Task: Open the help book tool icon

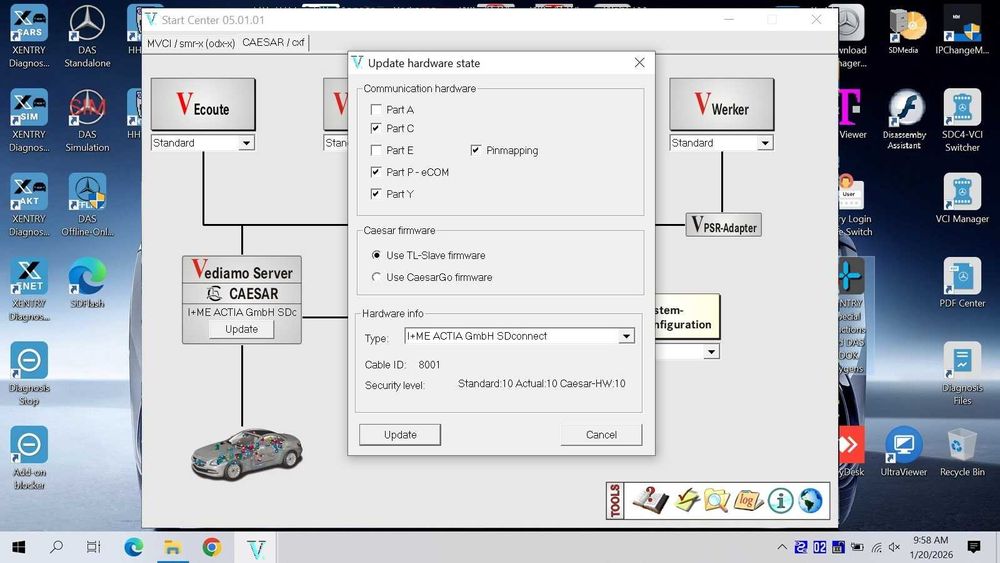Action: [651, 501]
